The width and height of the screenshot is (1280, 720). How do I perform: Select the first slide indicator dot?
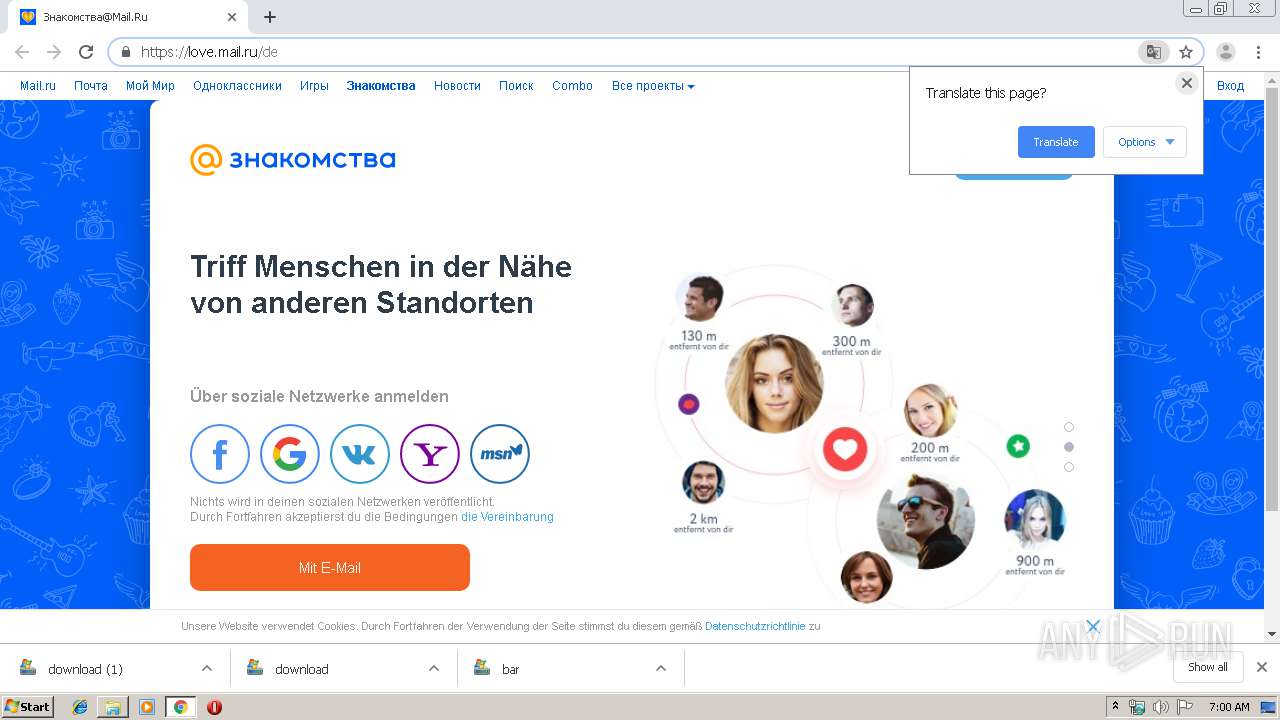[x=1069, y=427]
